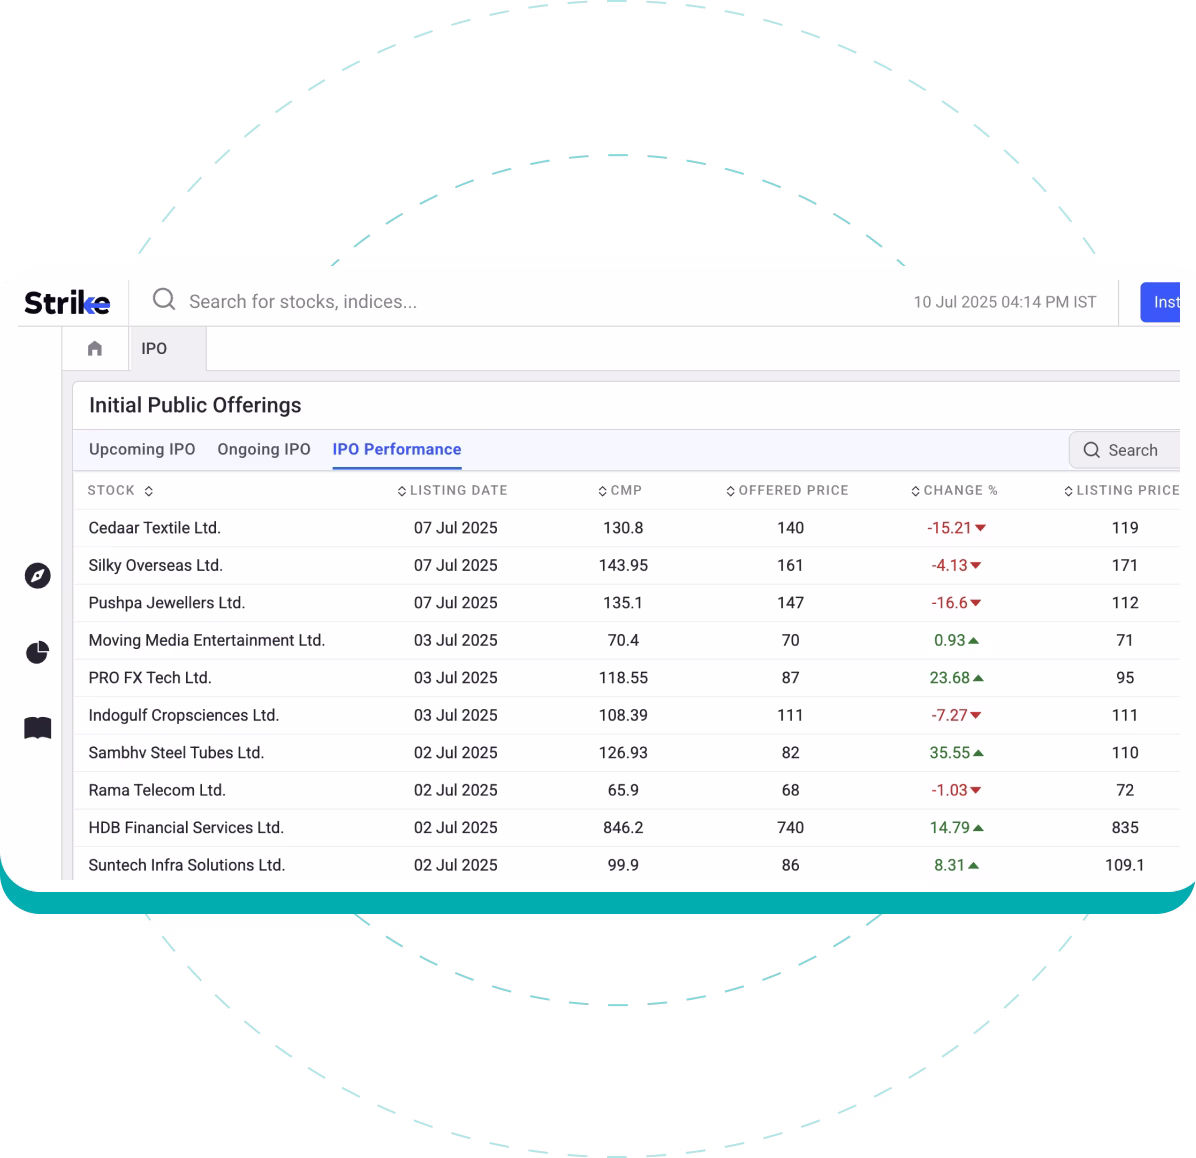Viewport: 1196px width, 1158px height.
Task: Select the IPO Performance tab
Action: pyautogui.click(x=397, y=450)
